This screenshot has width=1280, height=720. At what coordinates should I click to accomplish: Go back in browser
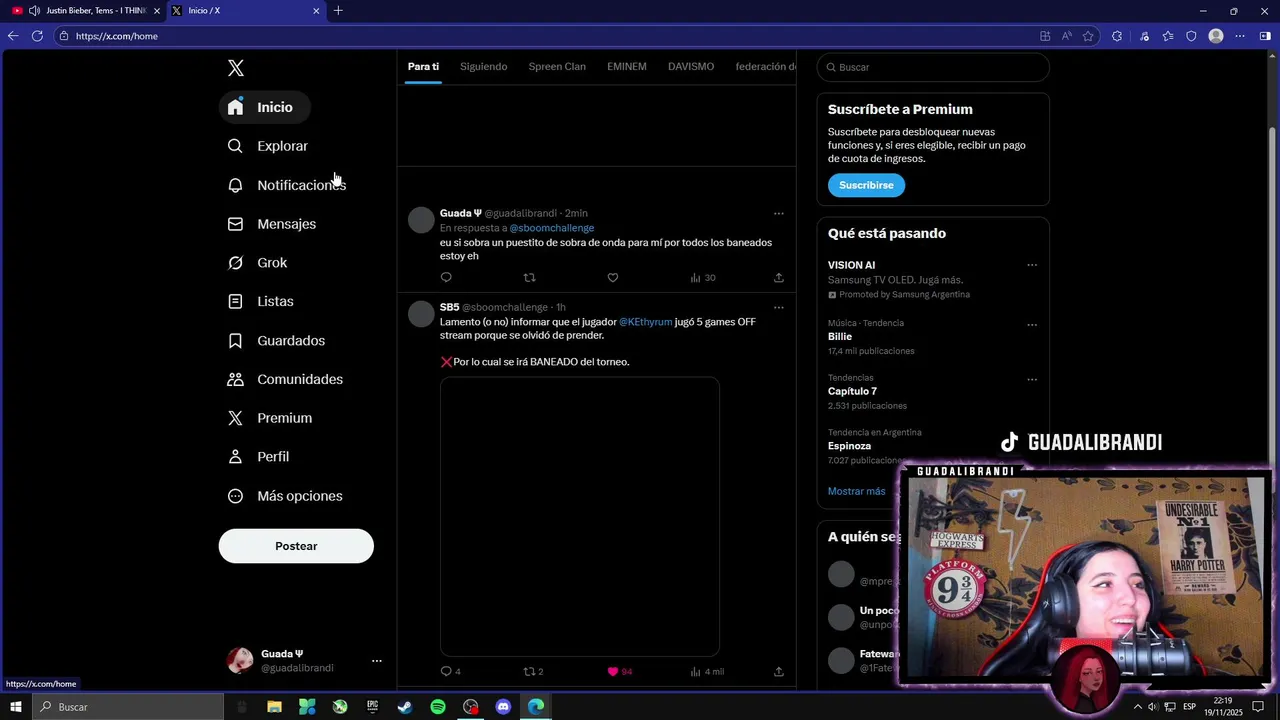(13, 36)
